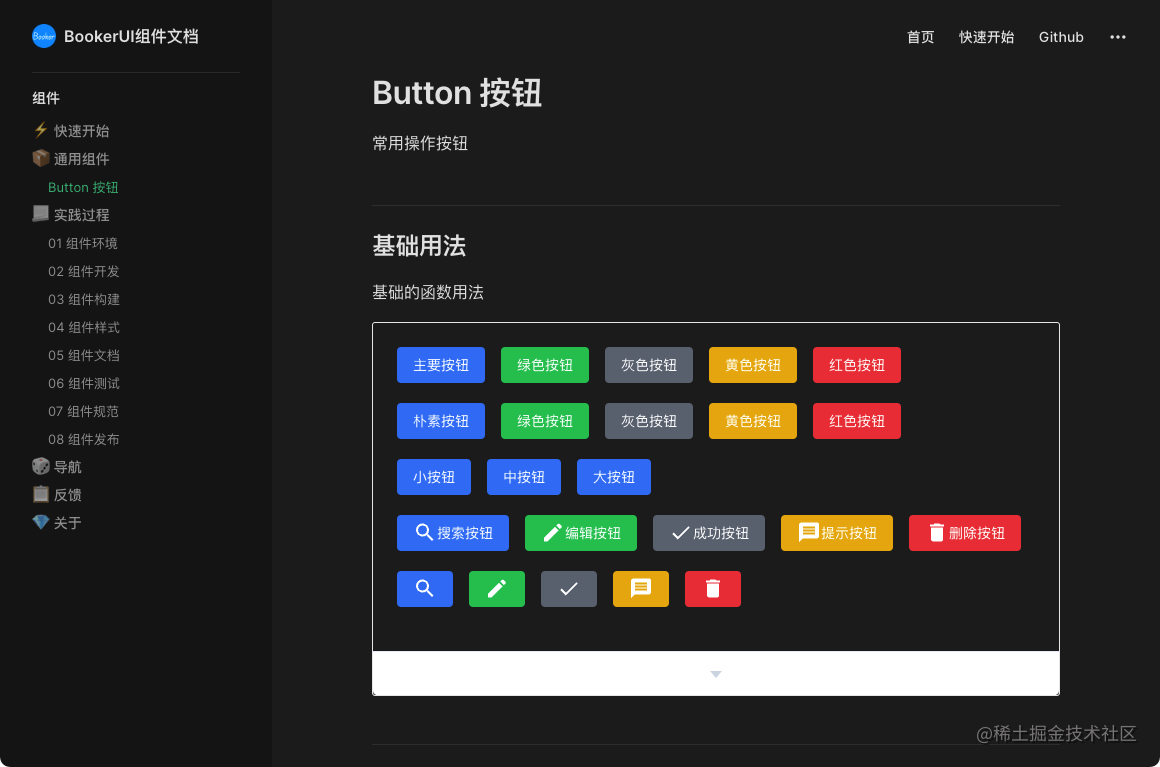Click the BookerUI logo icon

(x=44, y=36)
